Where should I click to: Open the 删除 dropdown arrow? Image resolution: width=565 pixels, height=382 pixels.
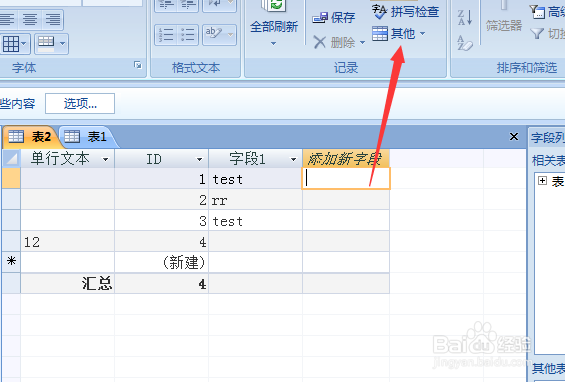point(362,43)
